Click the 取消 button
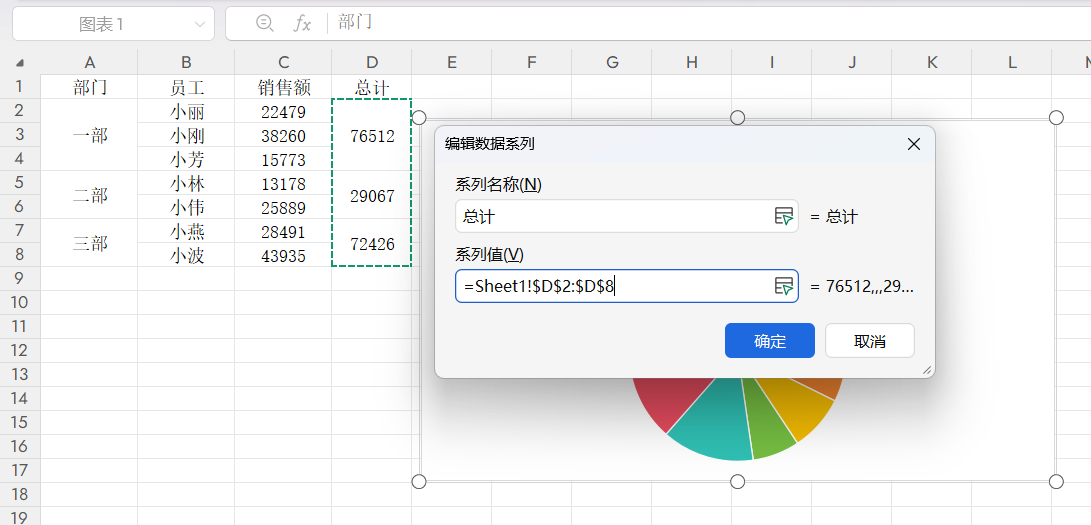The height and width of the screenshot is (525, 1091). pos(870,341)
